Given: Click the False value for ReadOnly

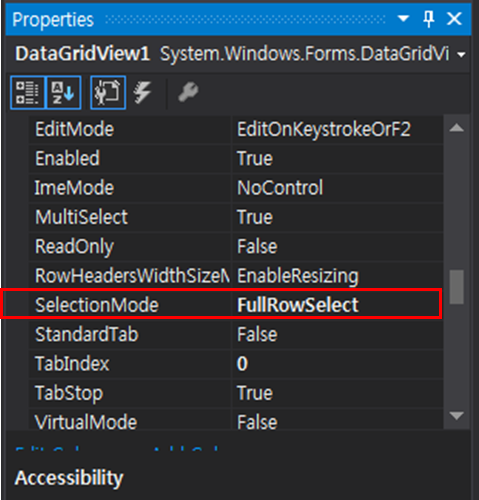Looking at the screenshot, I should [257, 246].
